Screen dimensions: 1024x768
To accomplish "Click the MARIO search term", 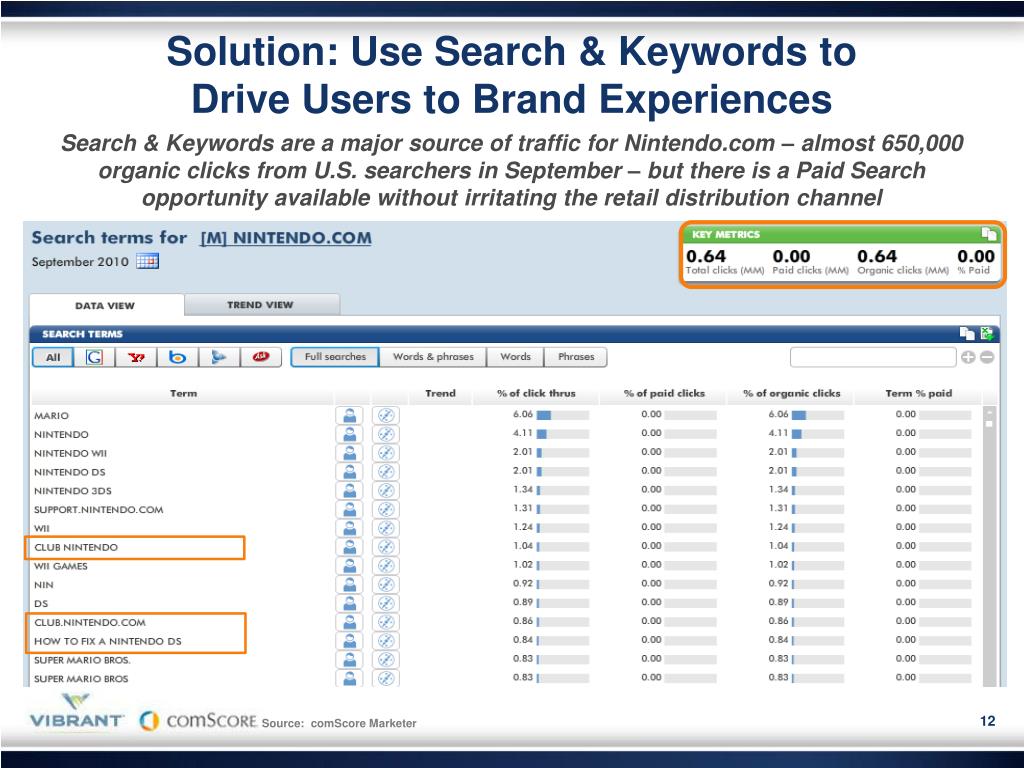I will click(52, 415).
